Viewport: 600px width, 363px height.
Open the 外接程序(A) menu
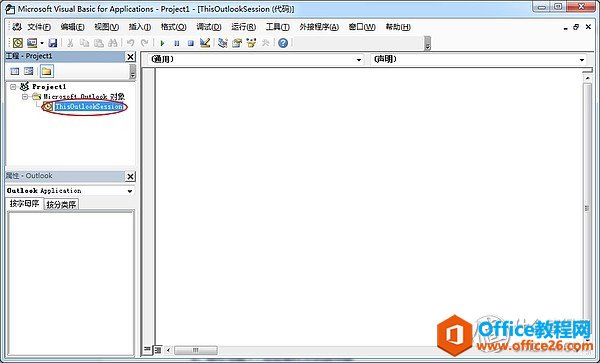point(319,27)
